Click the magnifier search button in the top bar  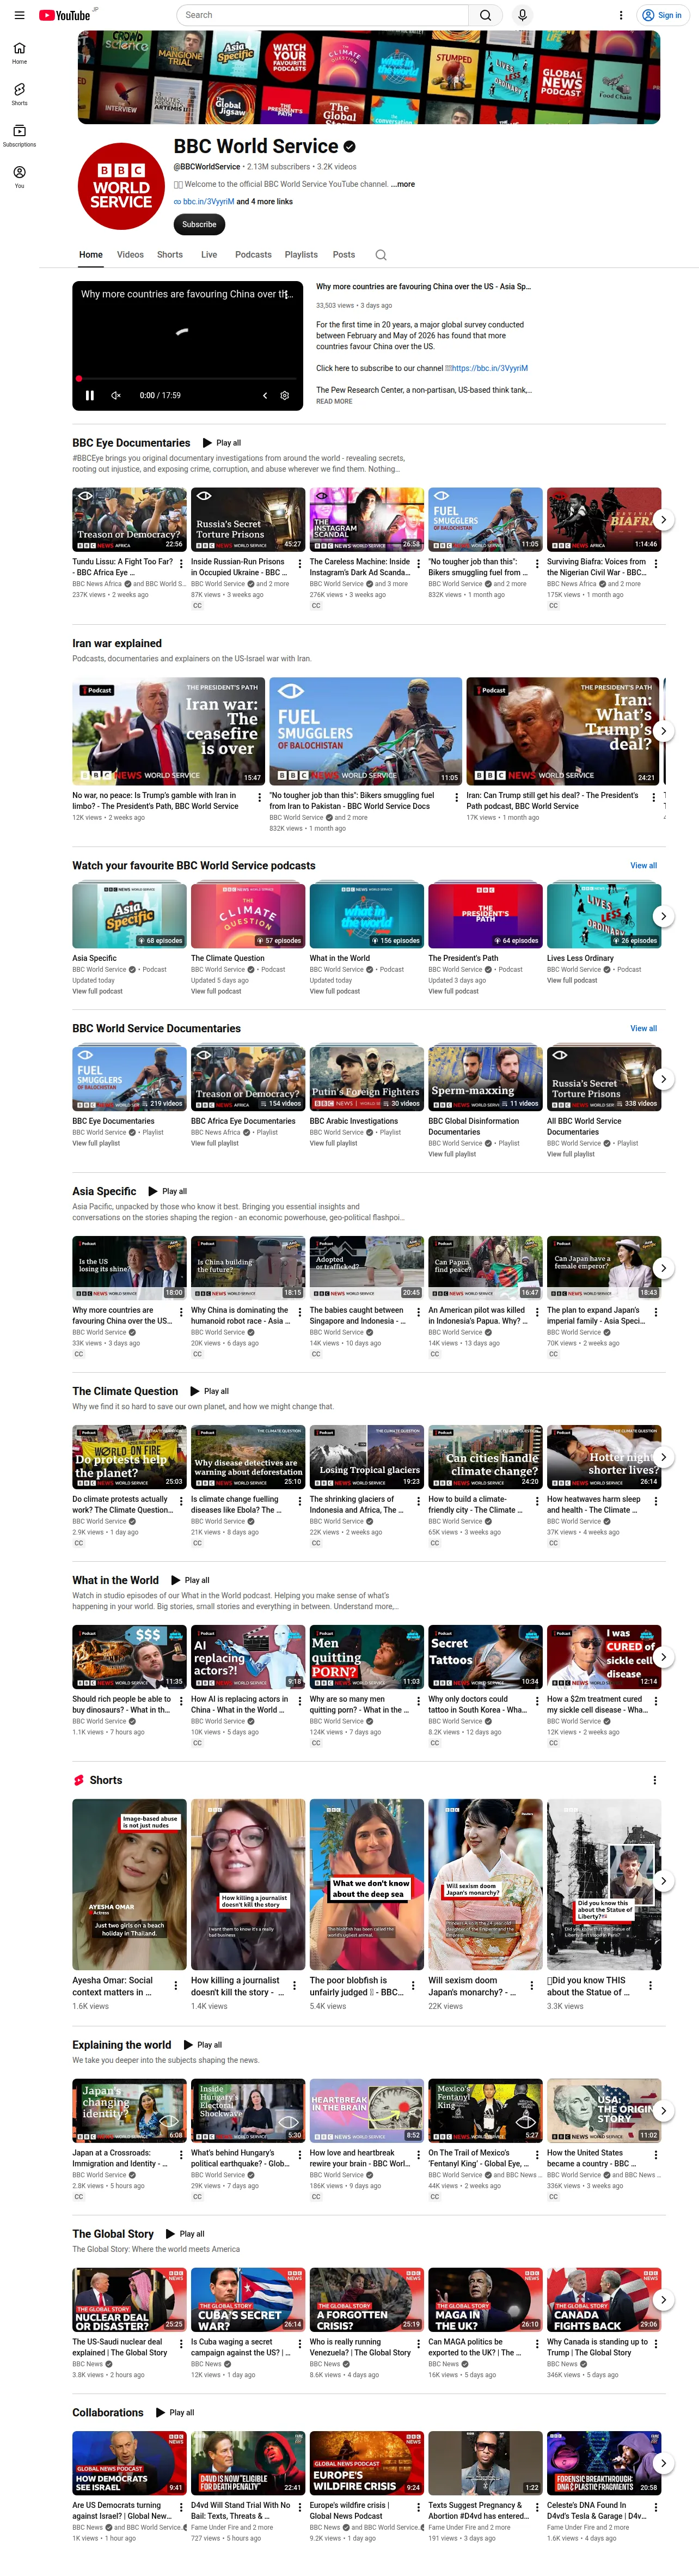(x=485, y=15)
